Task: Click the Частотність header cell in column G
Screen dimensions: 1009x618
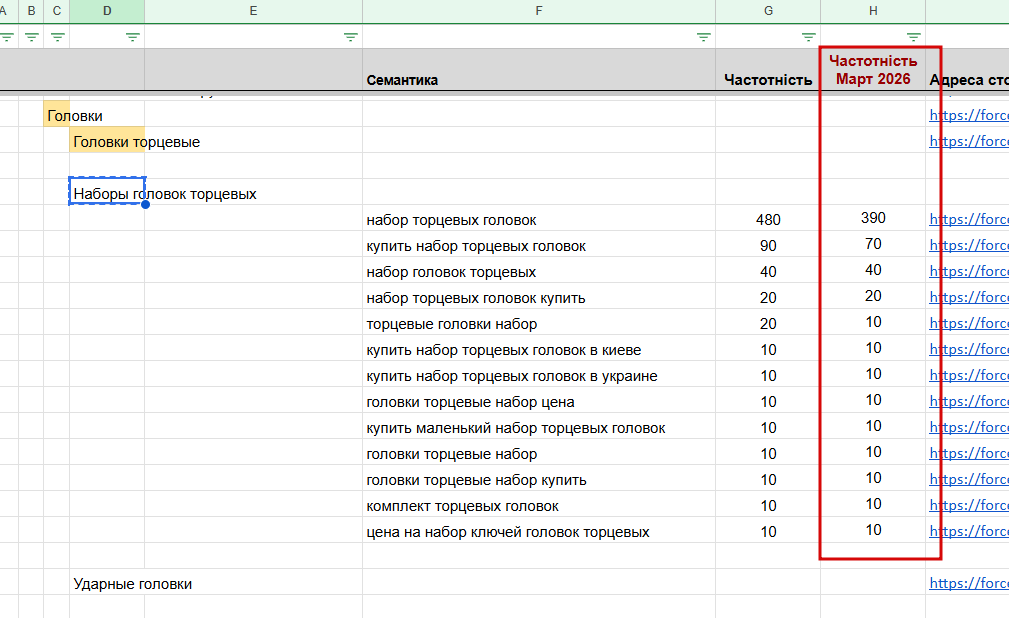Action: point(768,70)
